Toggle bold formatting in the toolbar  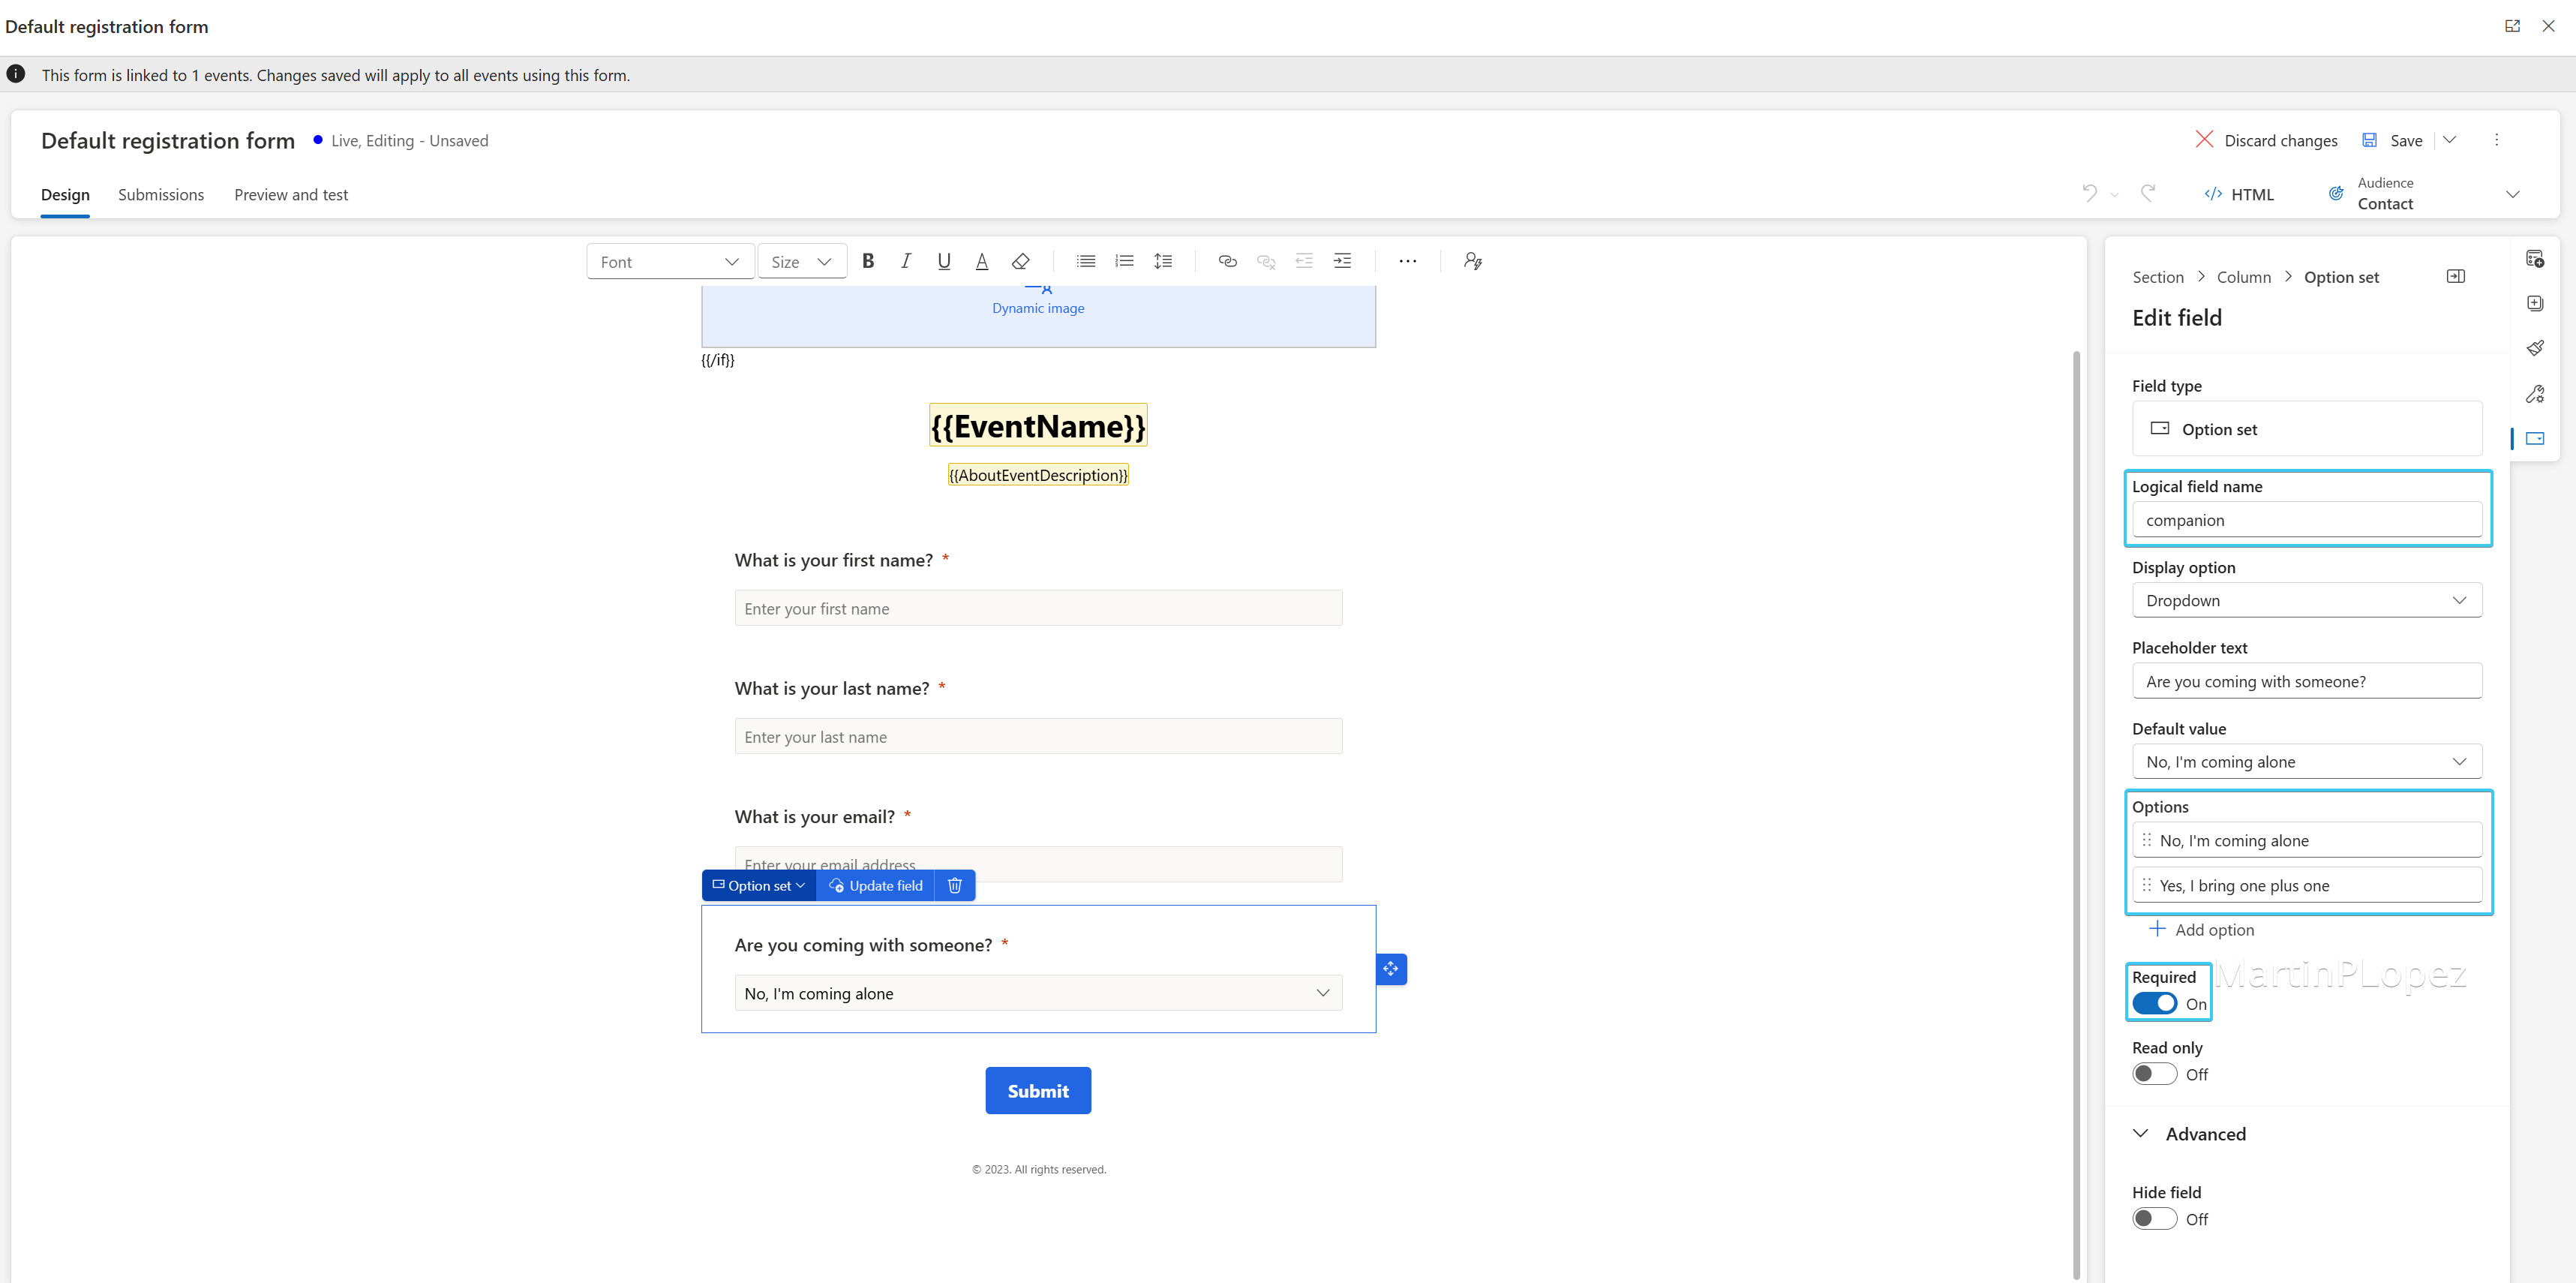pos(867,261)
